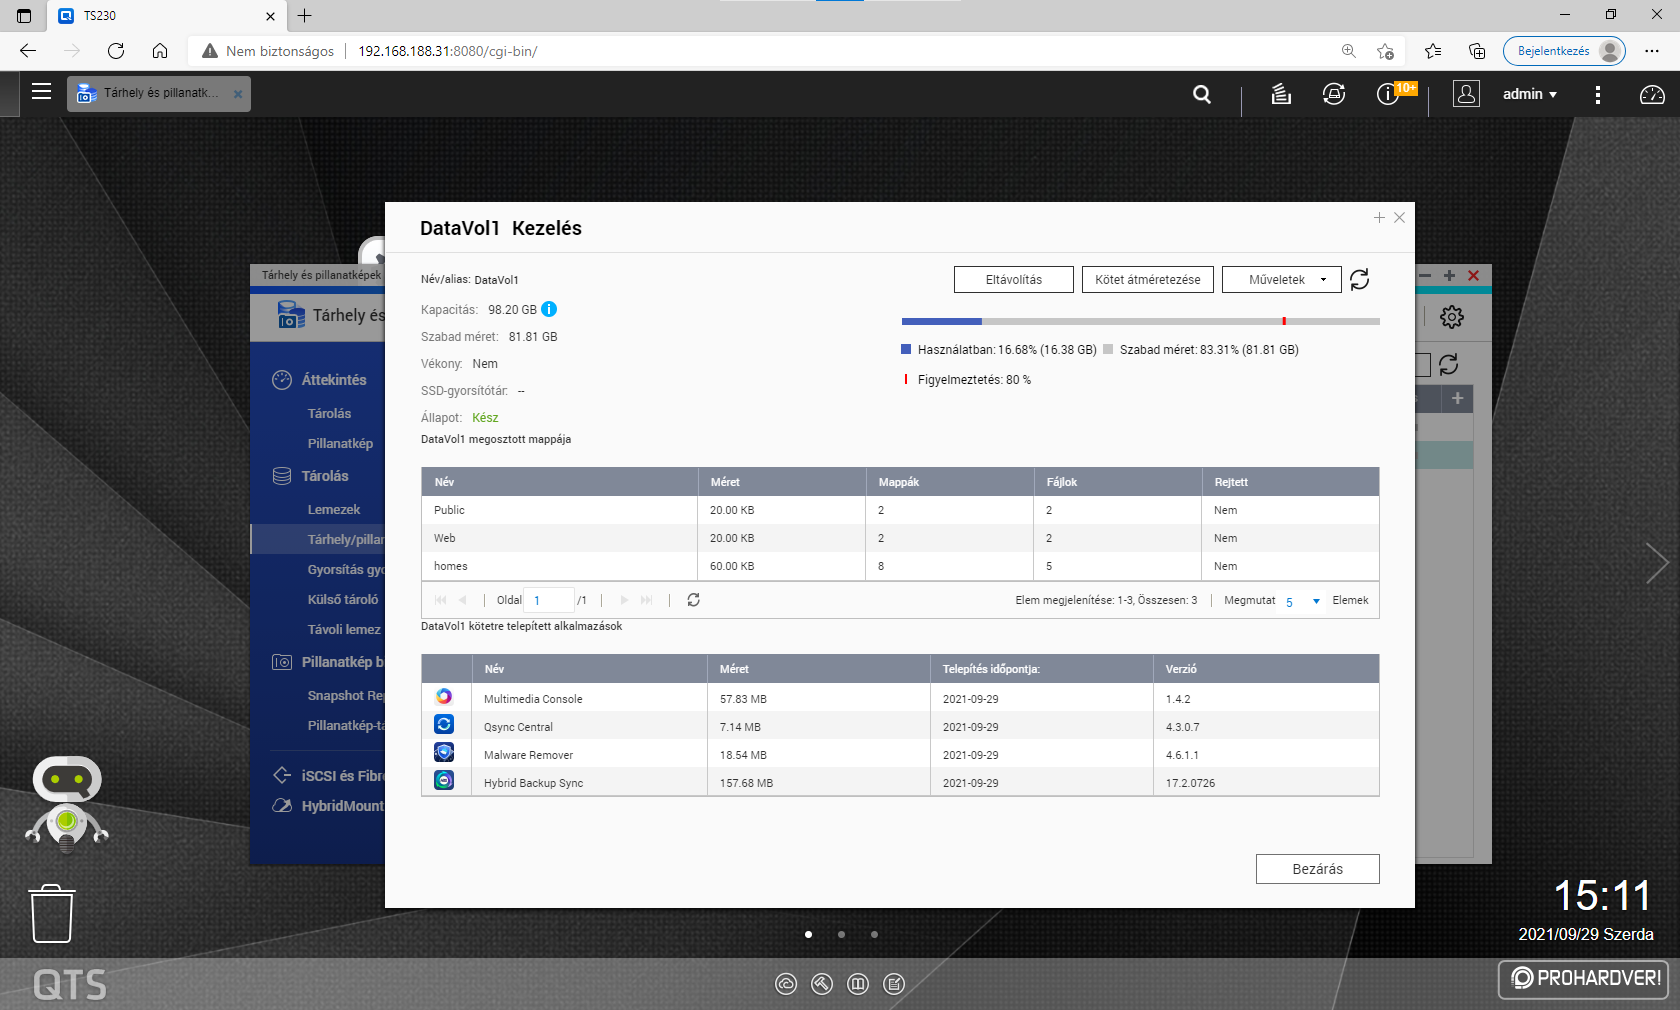
Task: Click the feedback note icon in dock
Action: [x=894, y=984]
